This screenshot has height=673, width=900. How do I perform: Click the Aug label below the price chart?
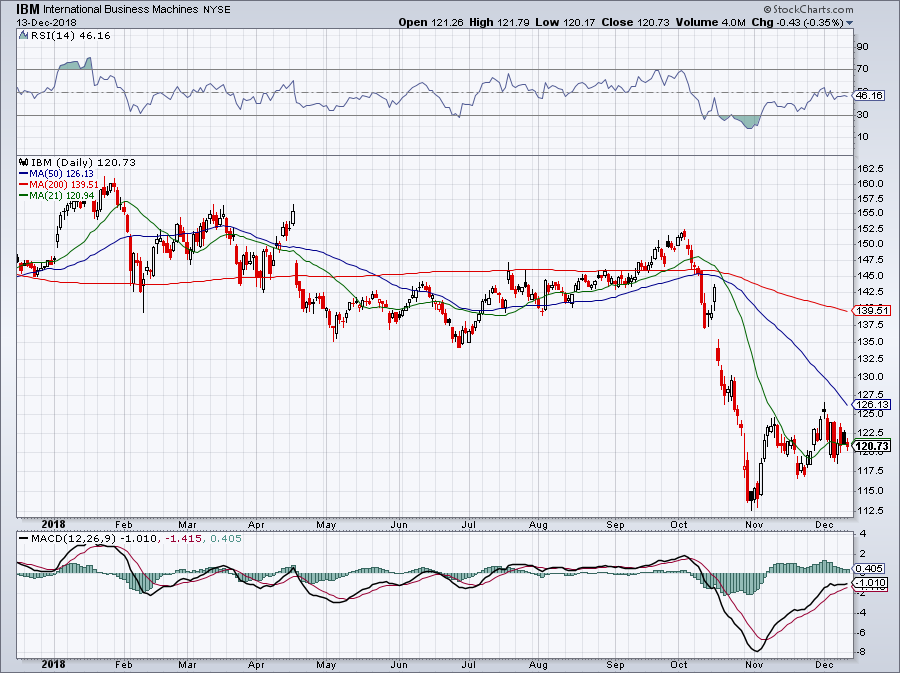(x=538, y=524)
